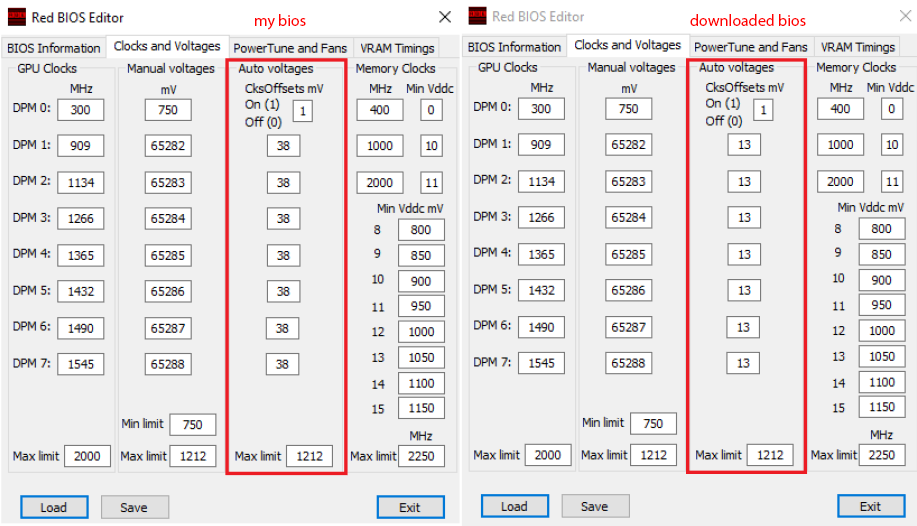Open BIOS Information tab in my bios window
This screenshot has width=917, height=526.
[54, 48]
